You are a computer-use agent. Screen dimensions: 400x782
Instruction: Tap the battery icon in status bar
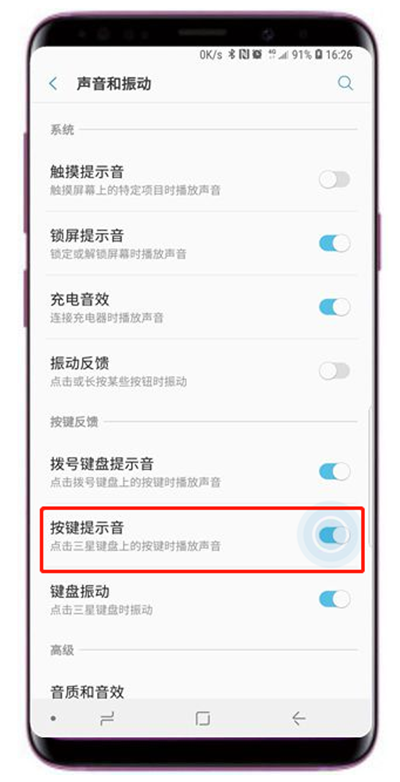[x=318, y=55]
